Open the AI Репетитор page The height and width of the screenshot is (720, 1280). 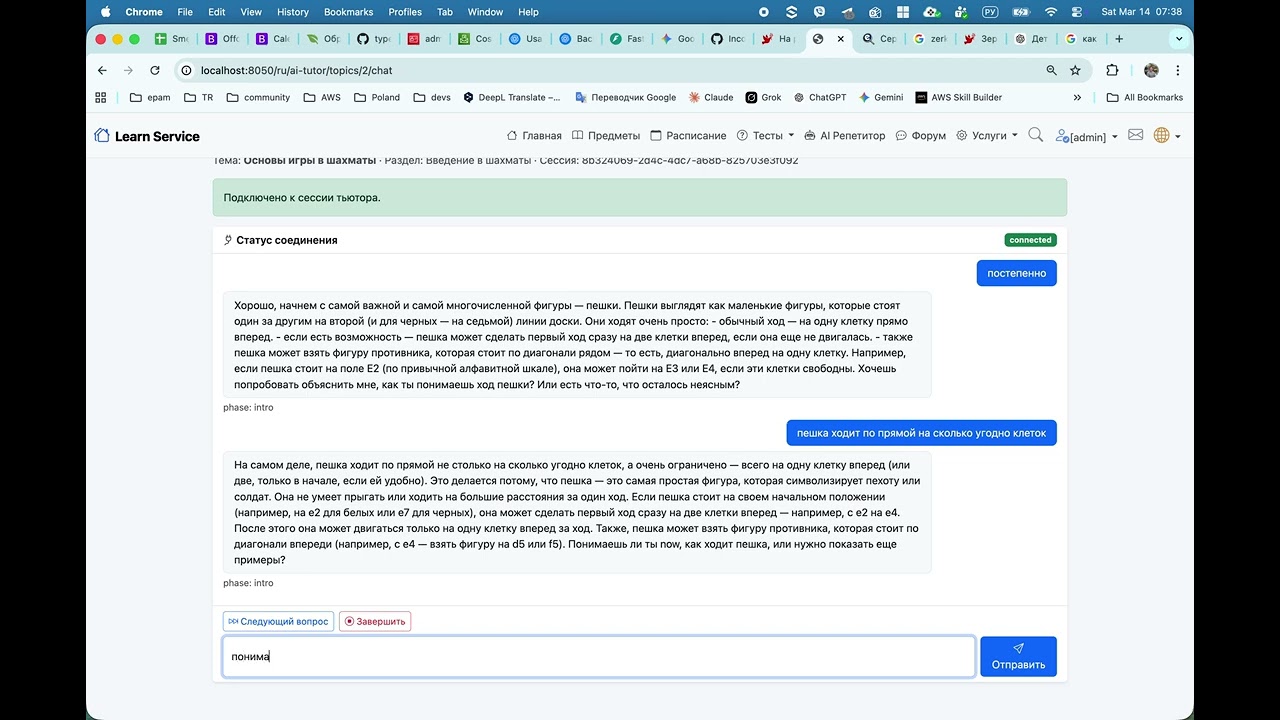pos(844,136)
